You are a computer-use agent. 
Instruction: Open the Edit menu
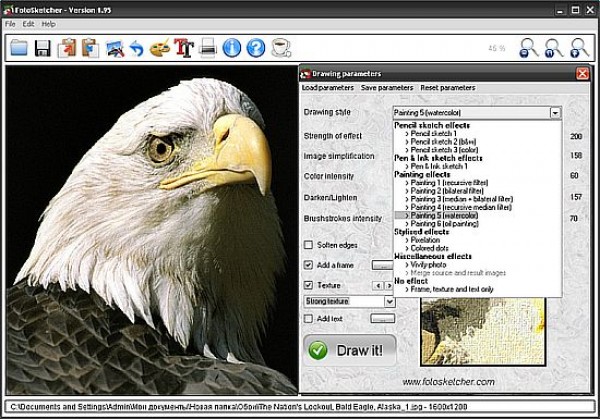[x=28, y=23]
